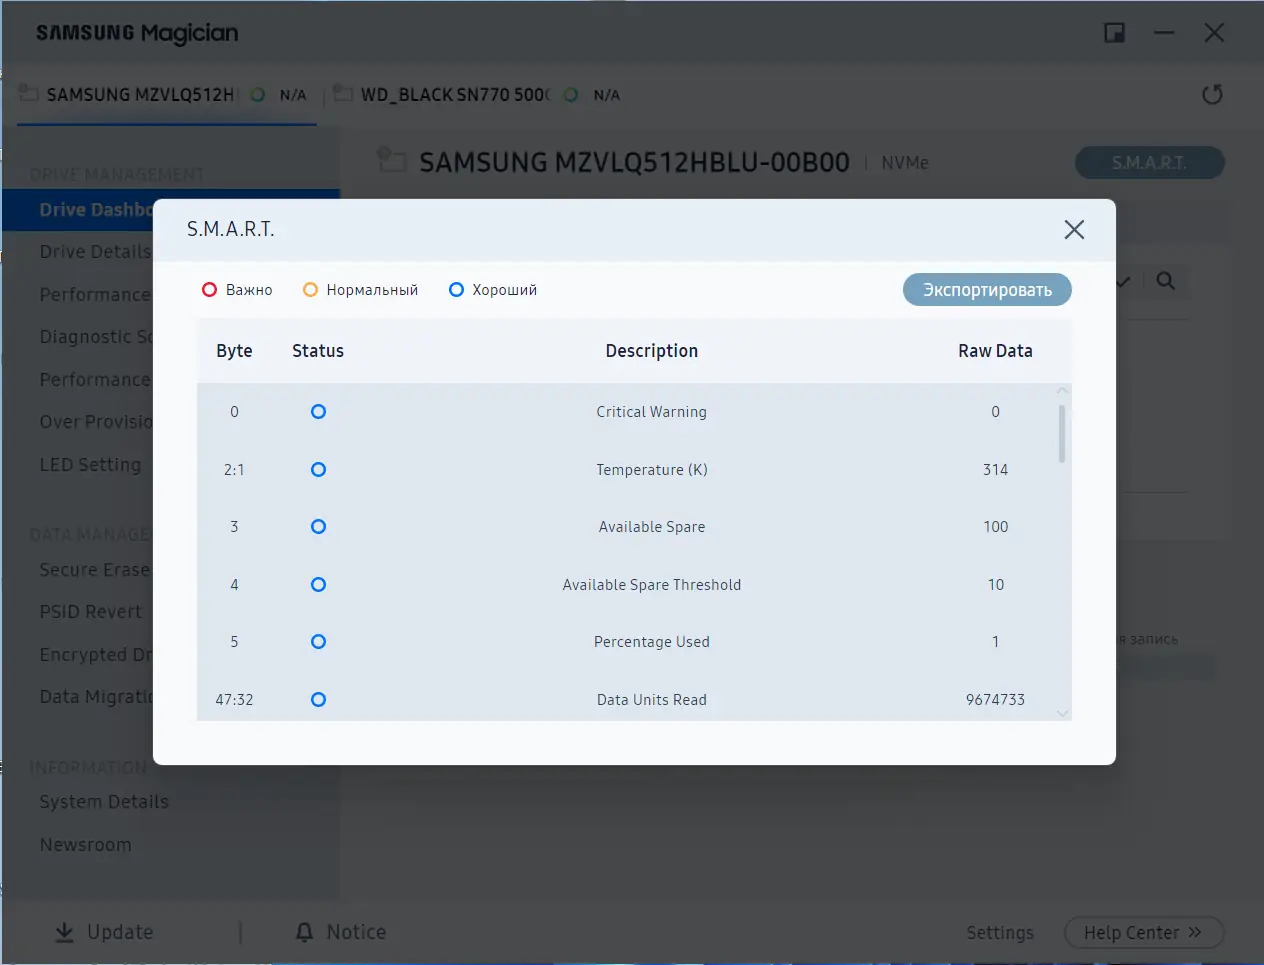1264x965 pixels.
Task: Click byte value 47:32
Action: coord(234,700)
